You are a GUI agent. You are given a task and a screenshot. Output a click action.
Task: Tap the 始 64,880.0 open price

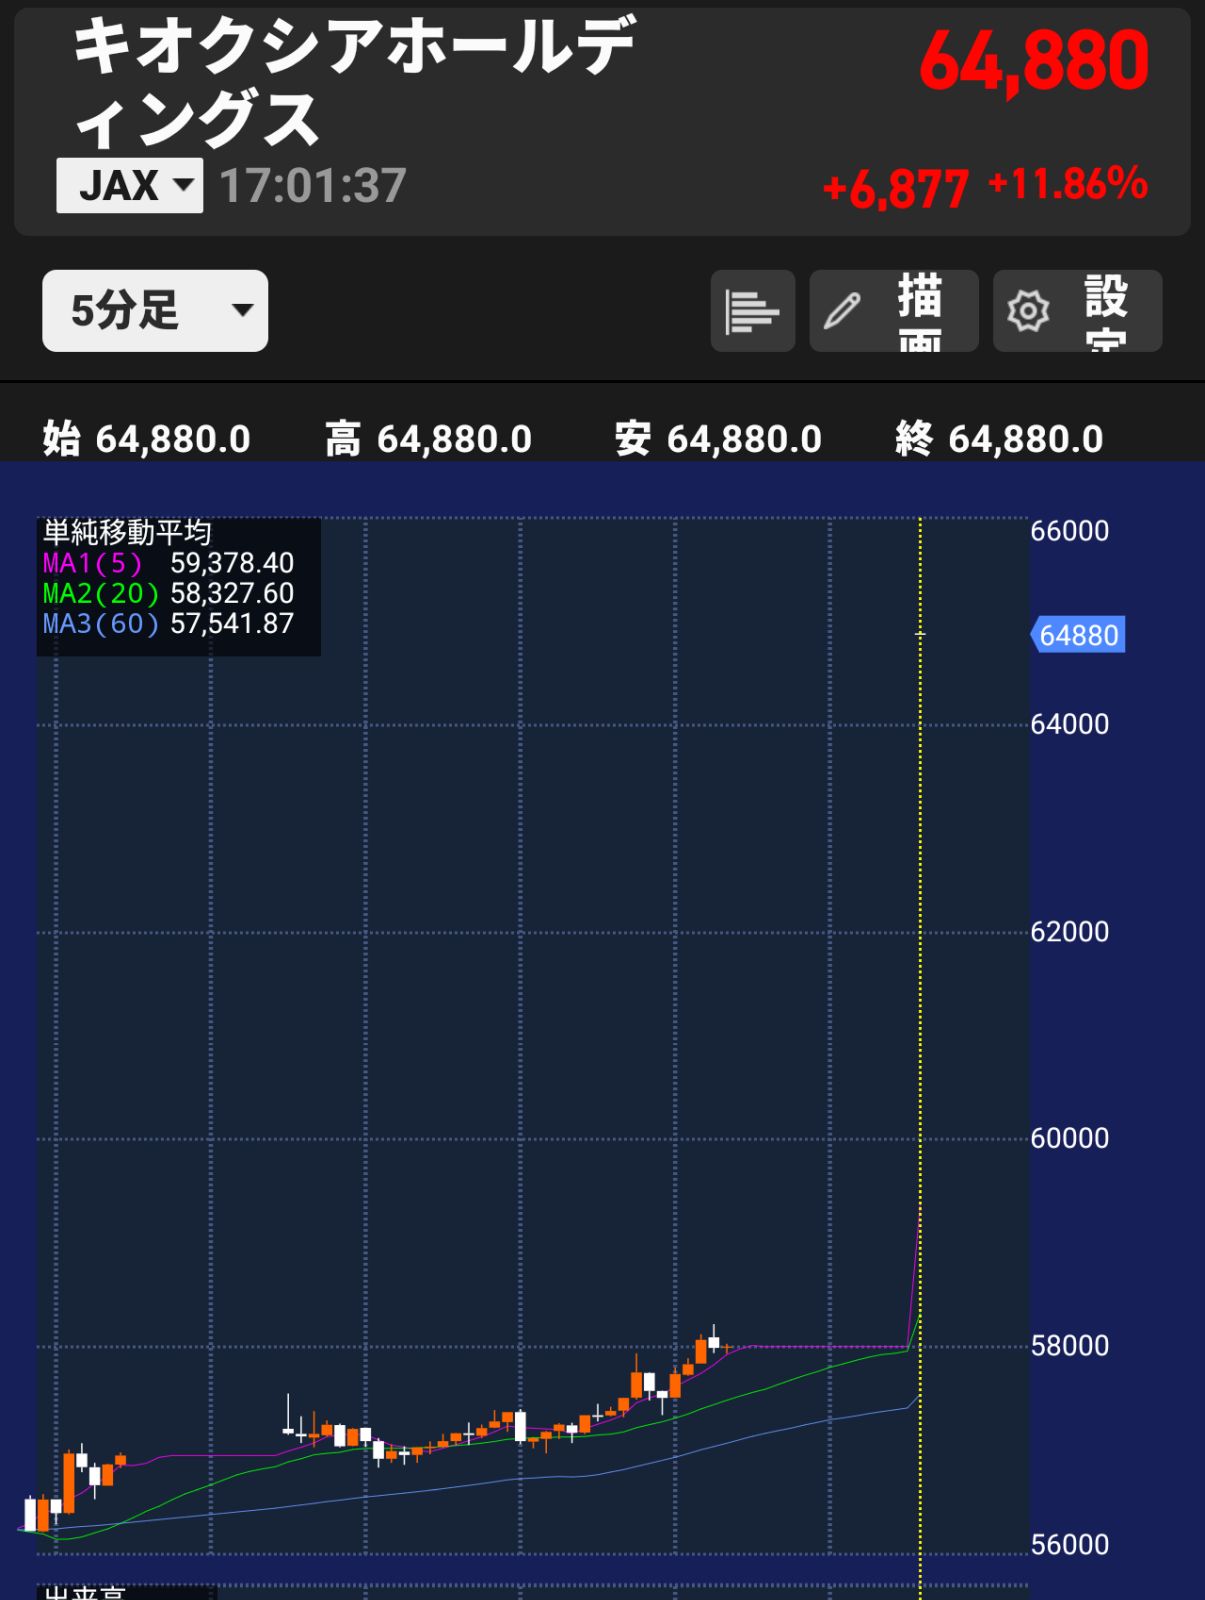146,438
